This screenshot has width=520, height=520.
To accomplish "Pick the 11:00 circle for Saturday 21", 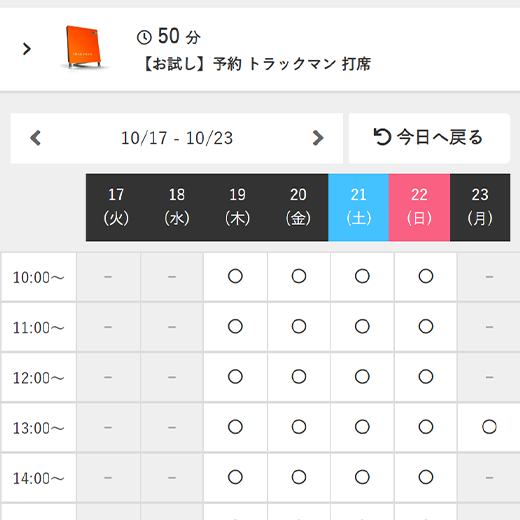I will pyautogui.click(x=362, y=327).
